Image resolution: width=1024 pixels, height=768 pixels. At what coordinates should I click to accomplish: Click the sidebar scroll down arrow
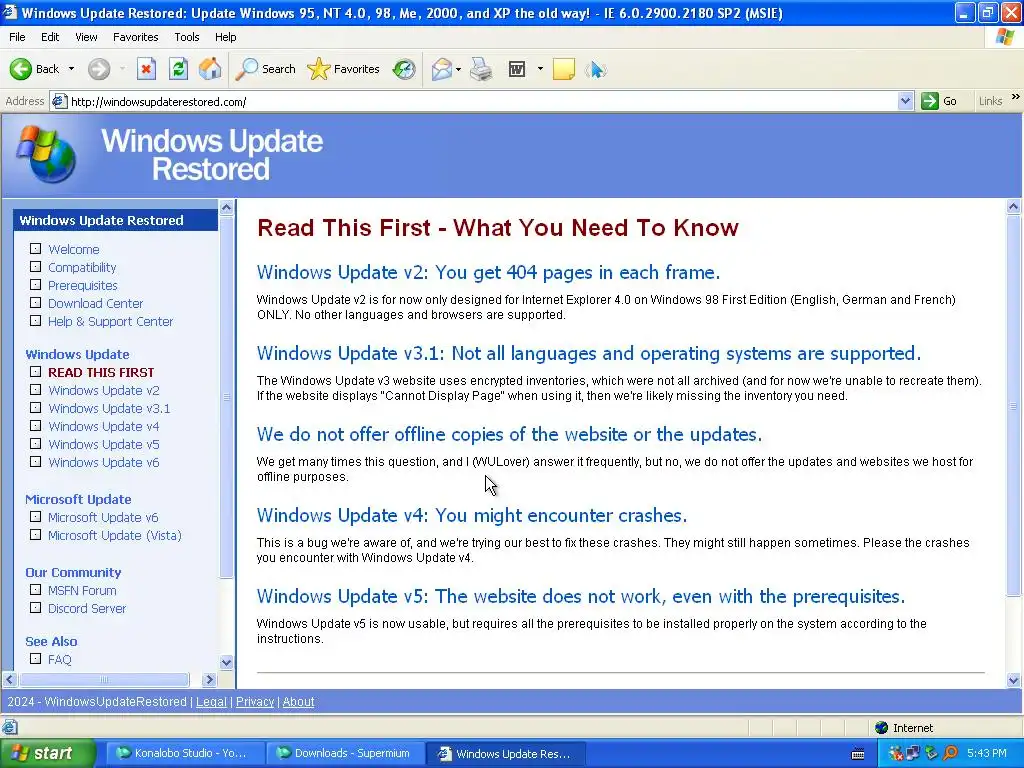click(x=226, y=662)
